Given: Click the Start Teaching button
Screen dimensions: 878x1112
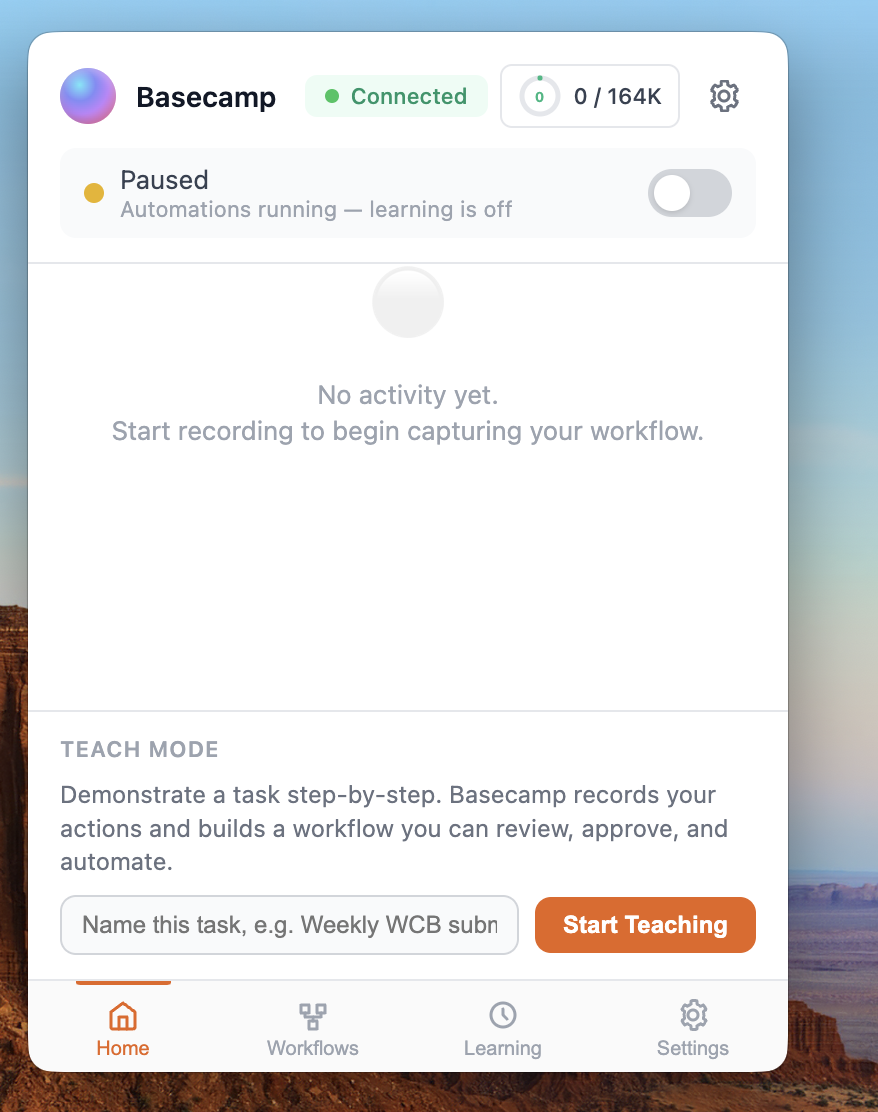Looking at the screenshot, I should [x=645, y=925].
